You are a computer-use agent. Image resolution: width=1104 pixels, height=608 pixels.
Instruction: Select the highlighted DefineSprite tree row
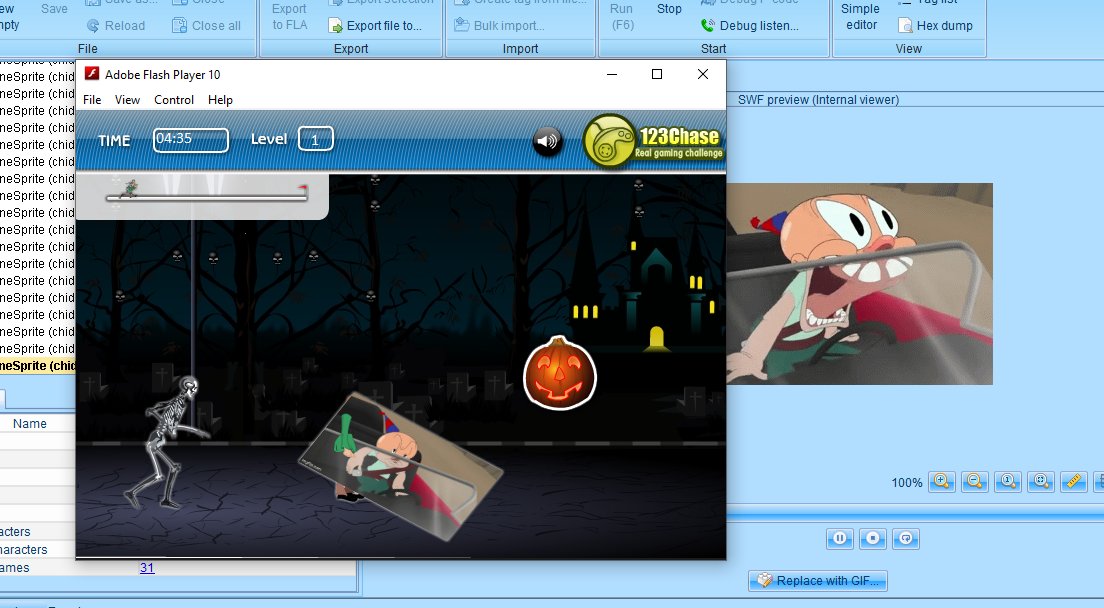tap(38, 366)
